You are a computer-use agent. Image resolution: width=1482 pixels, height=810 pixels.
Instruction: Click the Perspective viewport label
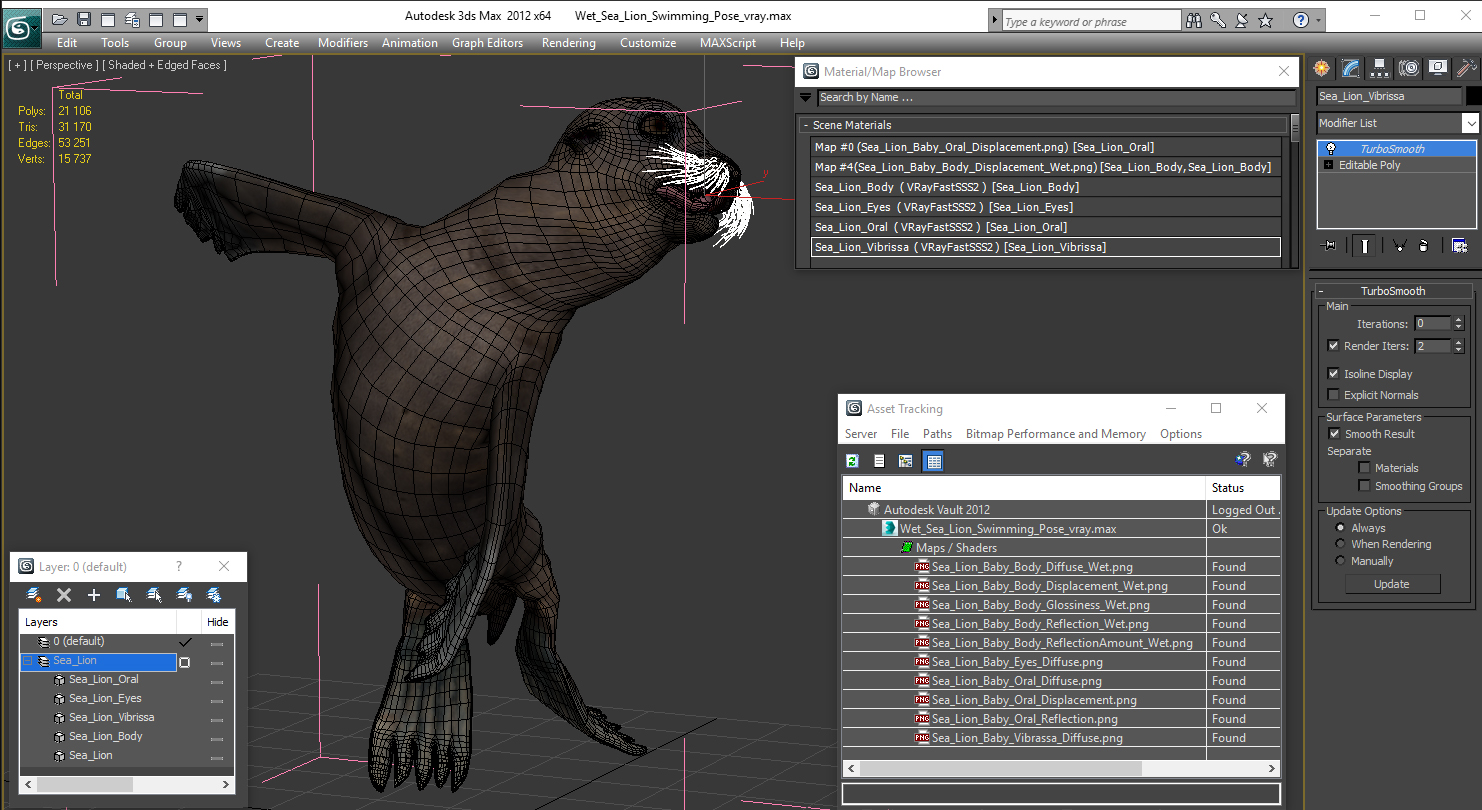tap(65, 65)
